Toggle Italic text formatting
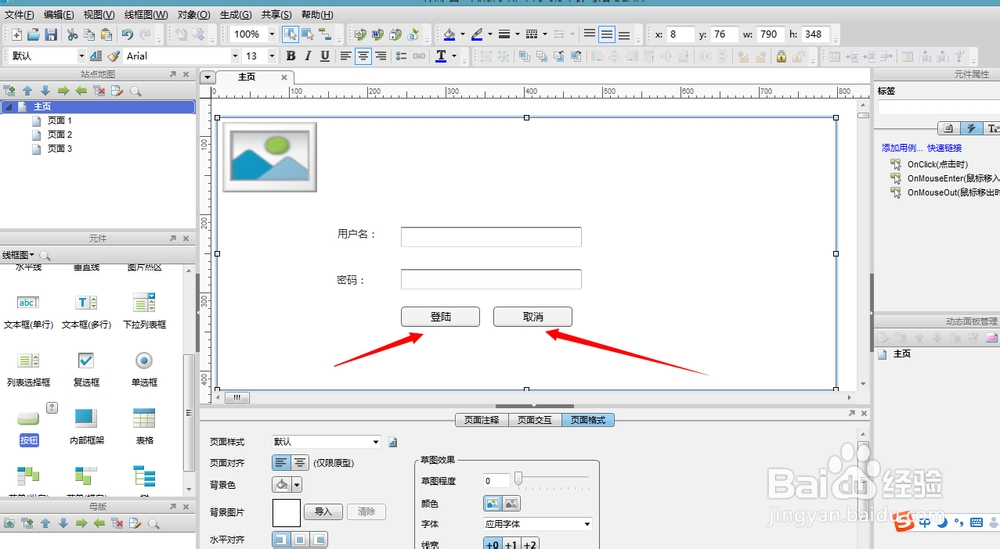This screenshot has width=1000, height=549. click(x=308, y=56)
